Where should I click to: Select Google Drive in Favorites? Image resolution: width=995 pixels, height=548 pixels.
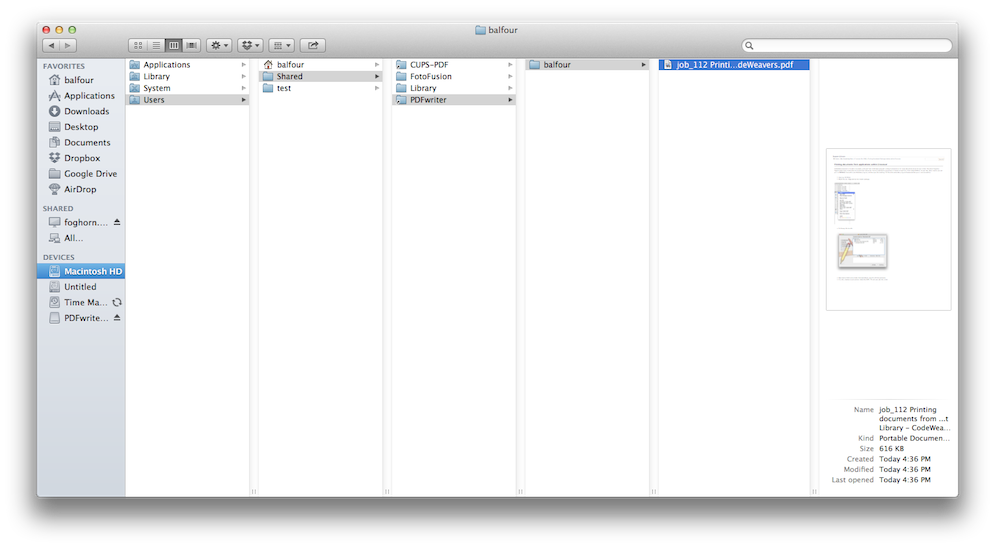pos(90,174)
